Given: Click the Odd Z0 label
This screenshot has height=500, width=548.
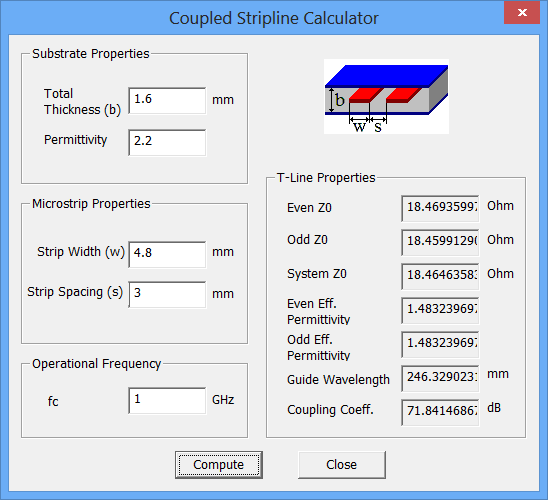Looking at the screenshot, I should click(307, 240).
